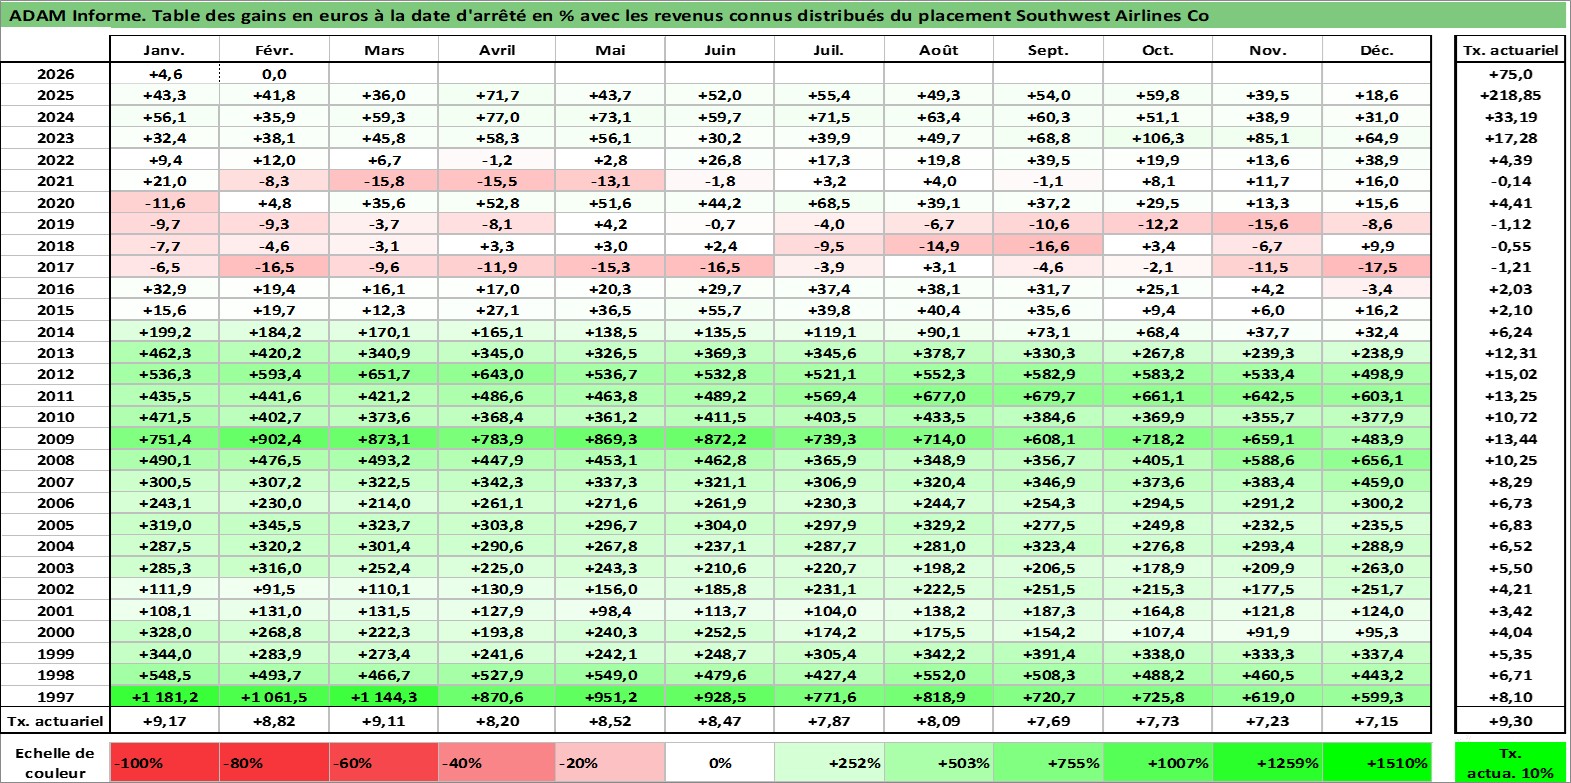Select the +503% green scale swatch
This screenshot has width=1571, height=783.
point(939,762)
